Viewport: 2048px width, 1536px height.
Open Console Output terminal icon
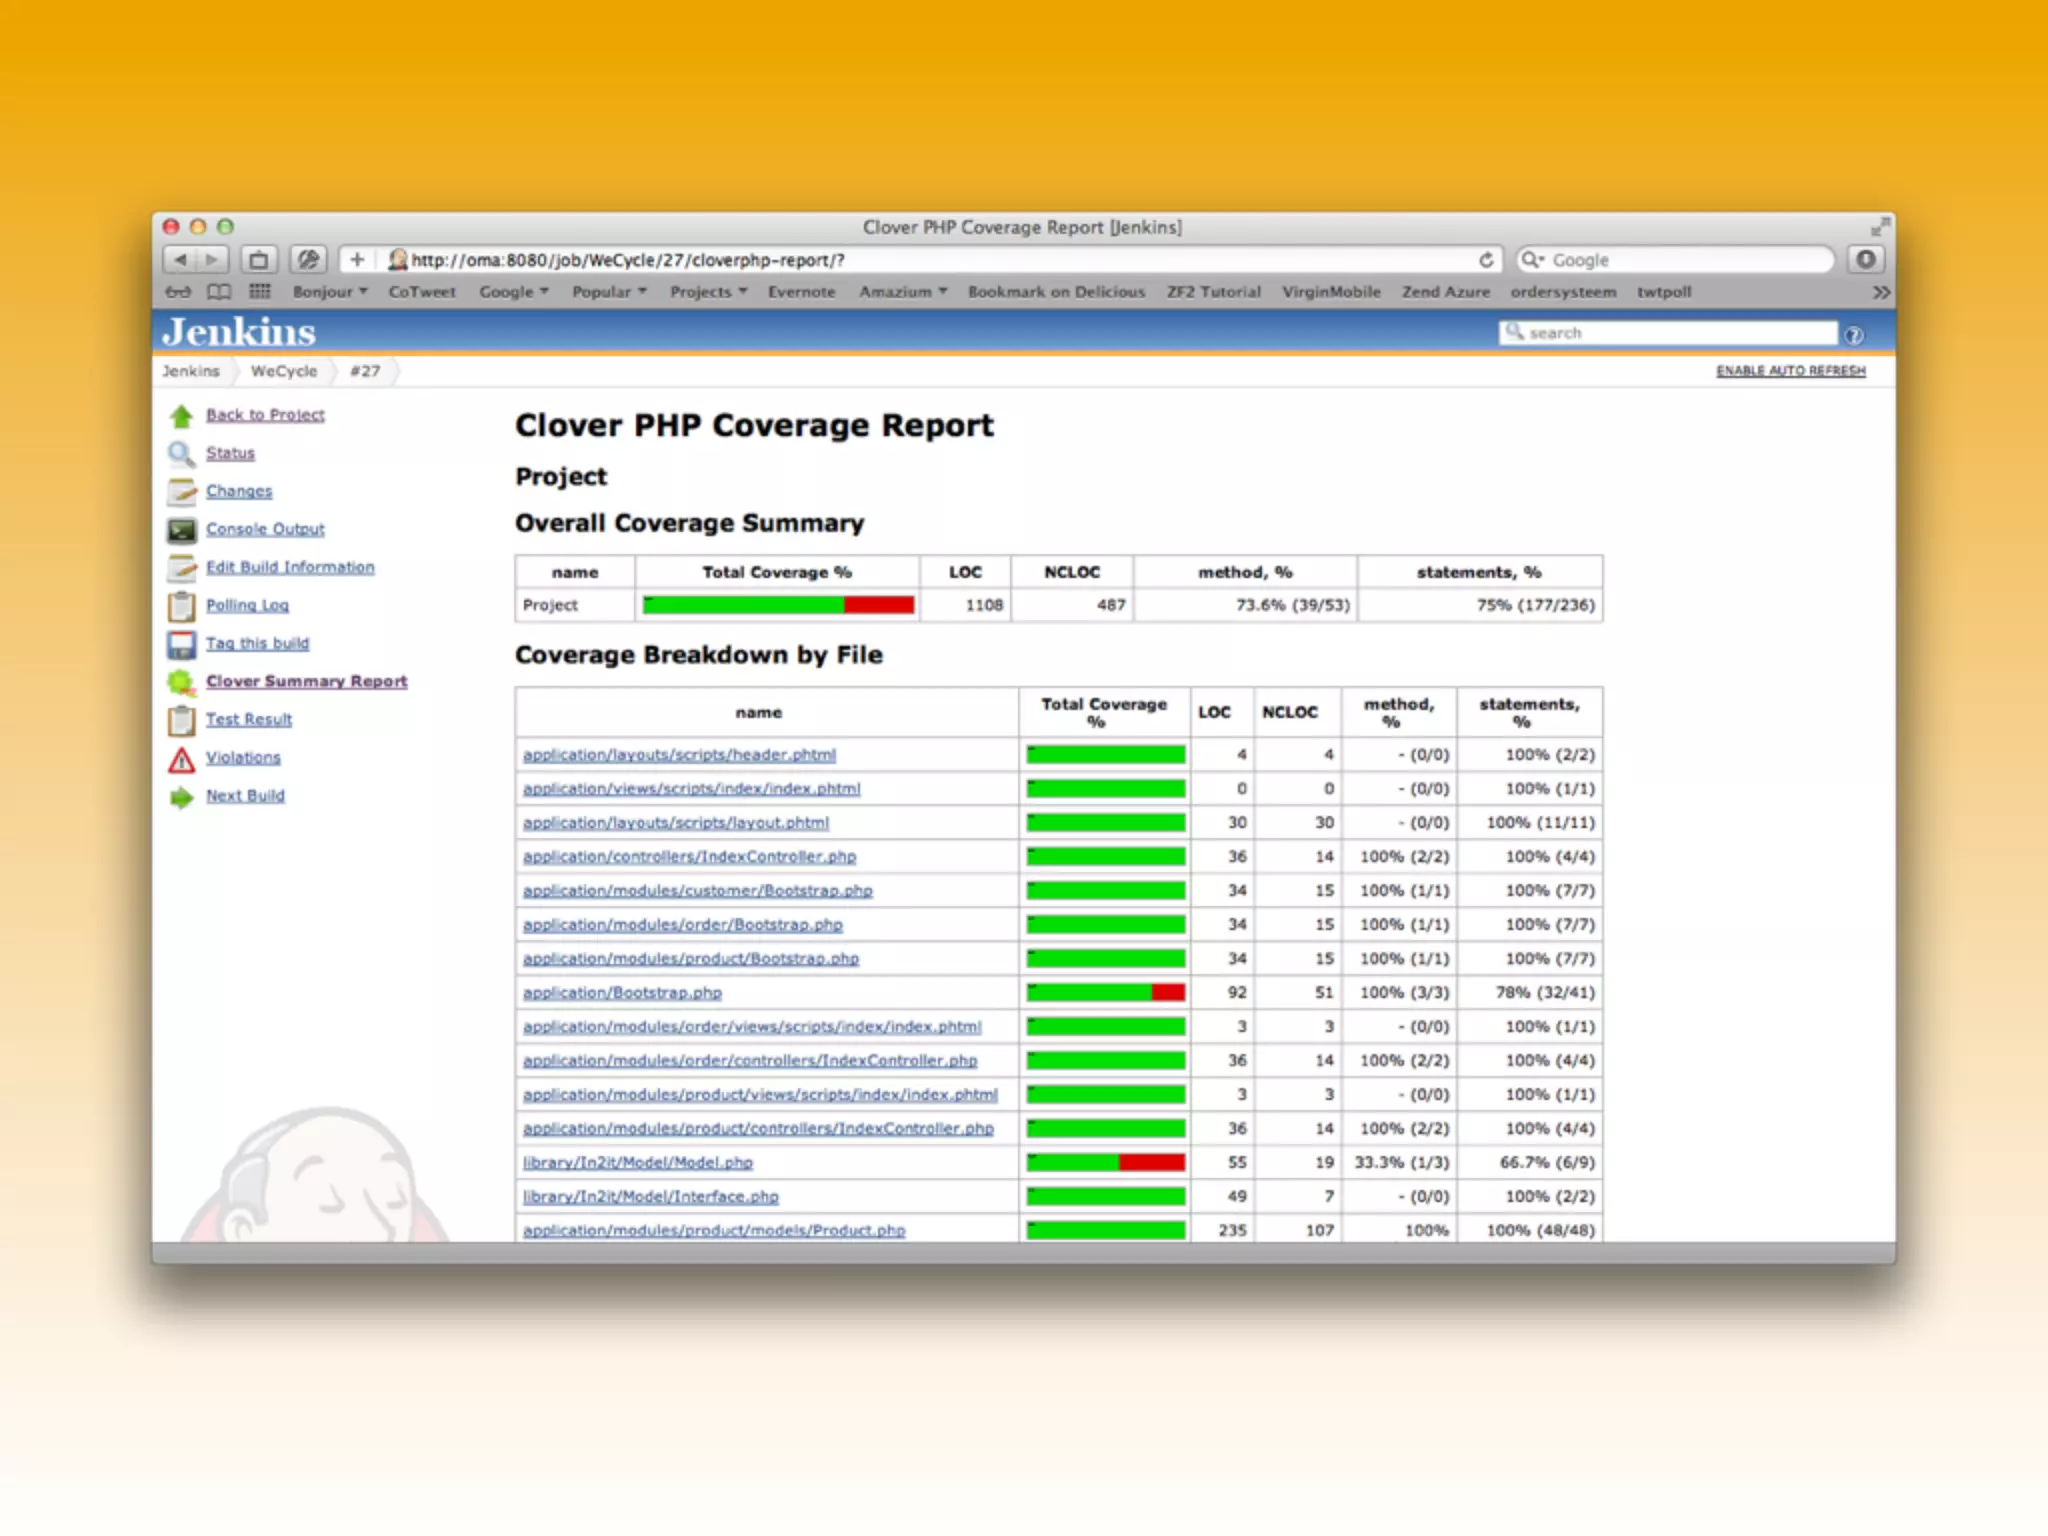[x=181, y=530]
